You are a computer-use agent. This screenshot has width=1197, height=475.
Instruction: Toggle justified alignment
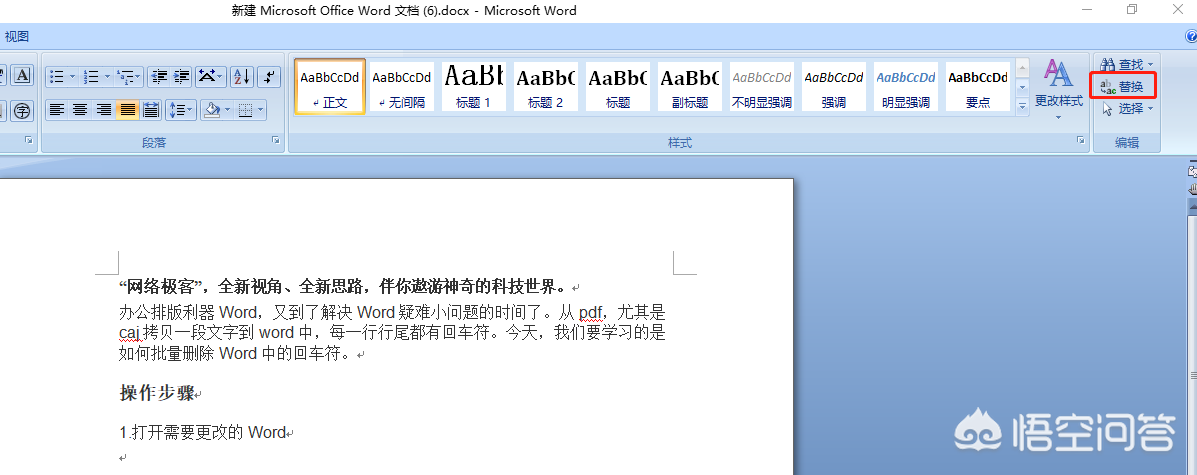point(127,111)
